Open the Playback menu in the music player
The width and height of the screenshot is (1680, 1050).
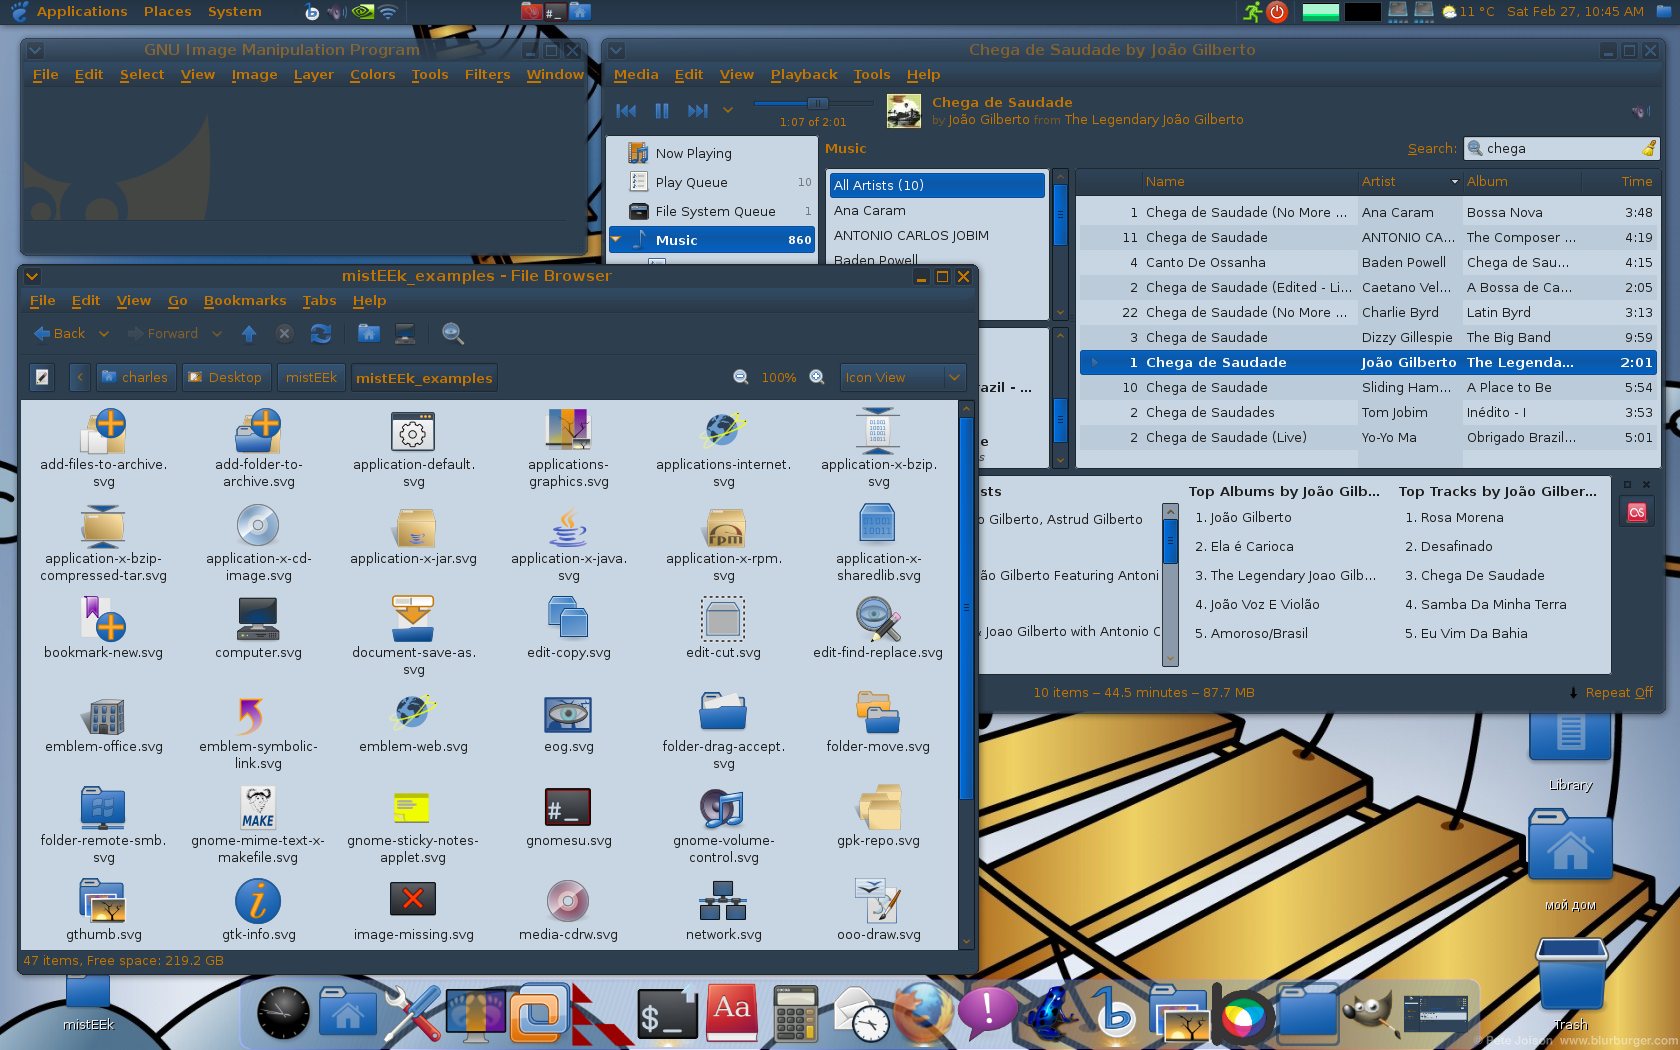[x=804, y=74]
